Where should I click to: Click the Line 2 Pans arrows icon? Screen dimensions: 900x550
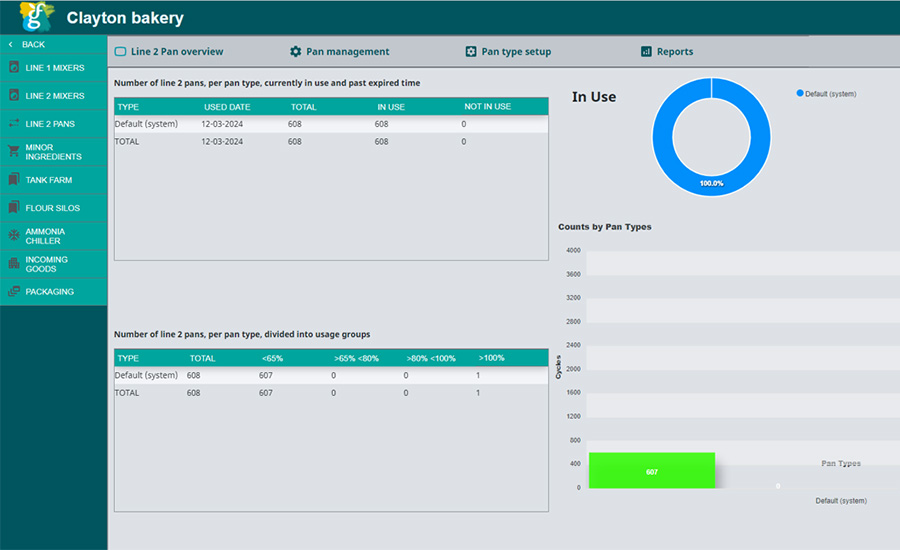[14, 124]
